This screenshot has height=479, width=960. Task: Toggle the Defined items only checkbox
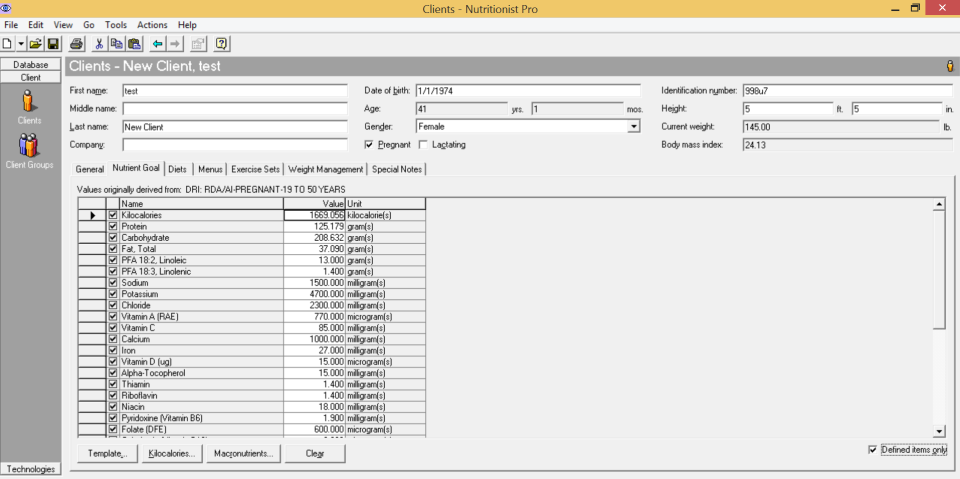coord(872,450)
